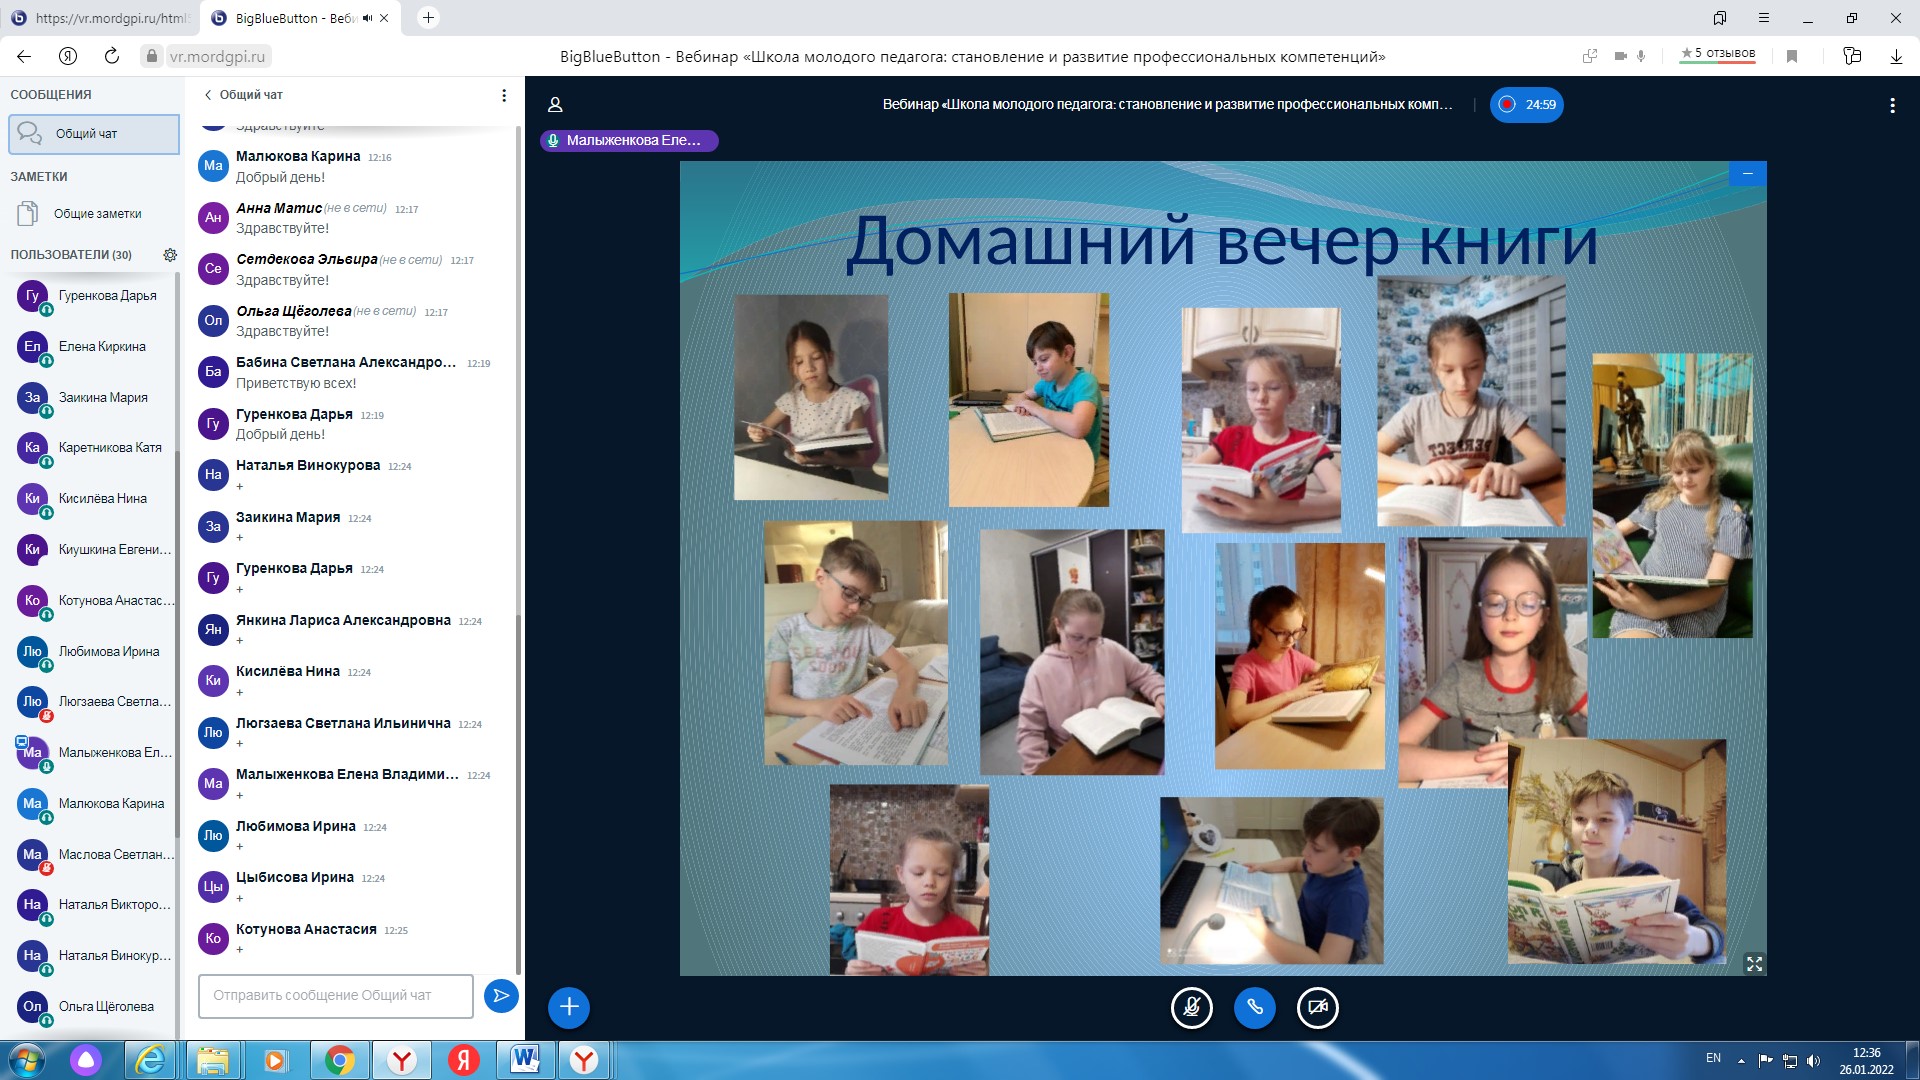Reload the page
Image resolution: width=1920 pixels, height=1080 pixels.
112,56
